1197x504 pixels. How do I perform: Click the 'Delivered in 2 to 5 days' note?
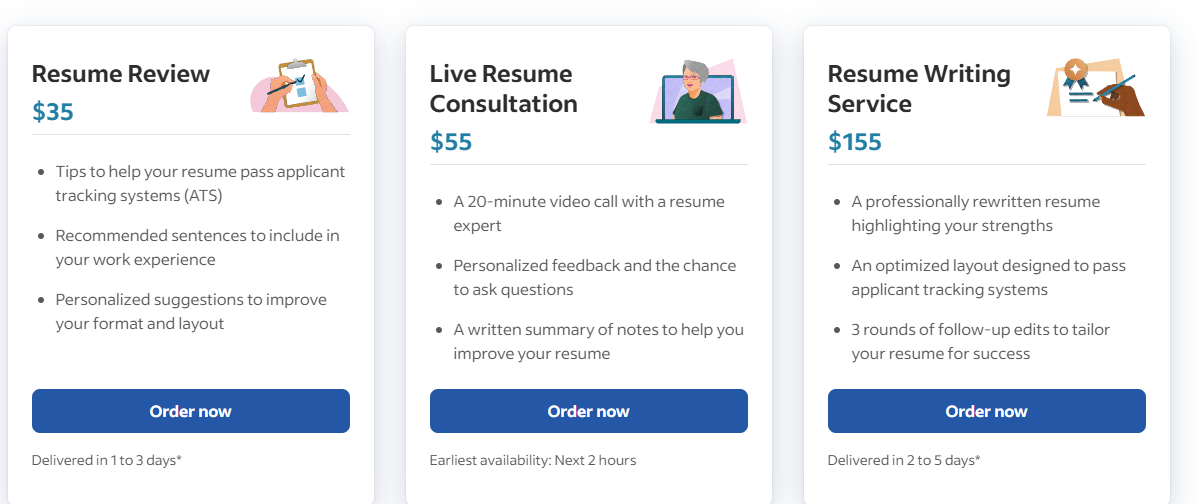pos(904,460)
